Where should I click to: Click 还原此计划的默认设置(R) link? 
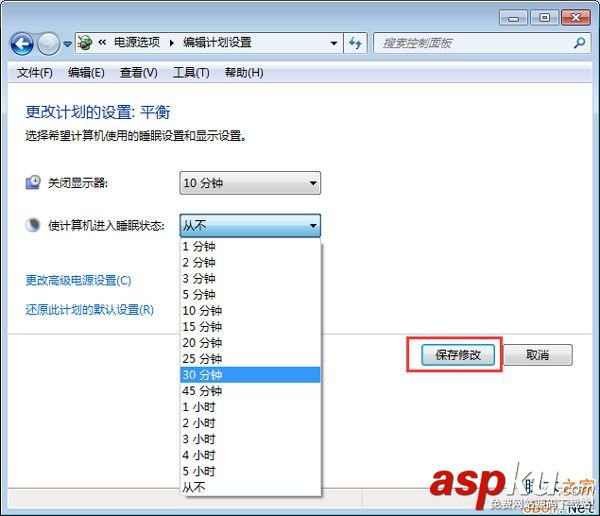click(x=90, y=310)
